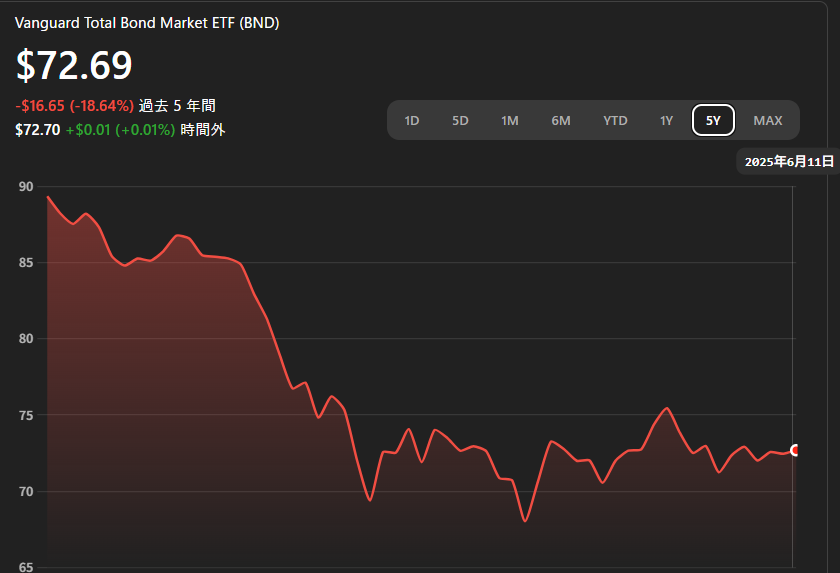This screenshot has height=573, width=840.
Task: Switch to the 1Y range
Action: [666, 120]
